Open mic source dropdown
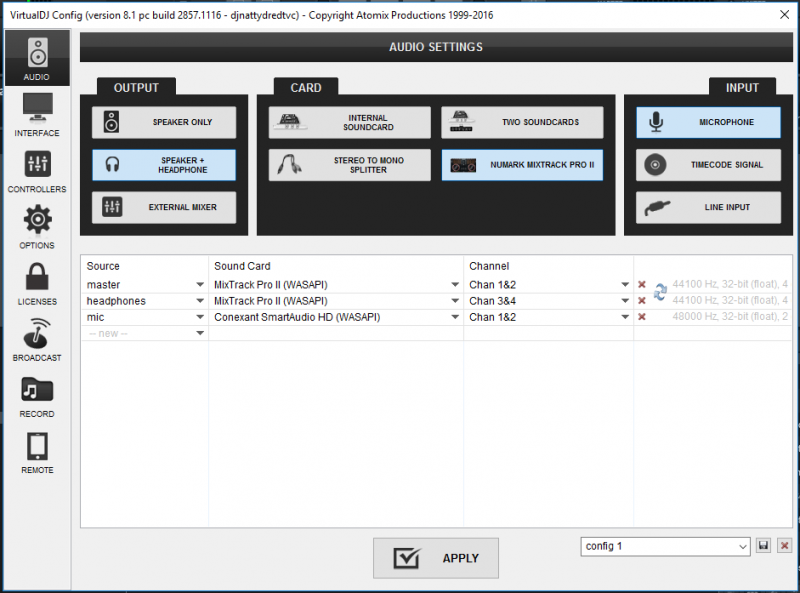The height and width of the screenshot is (593, 800). click(200, 317)
